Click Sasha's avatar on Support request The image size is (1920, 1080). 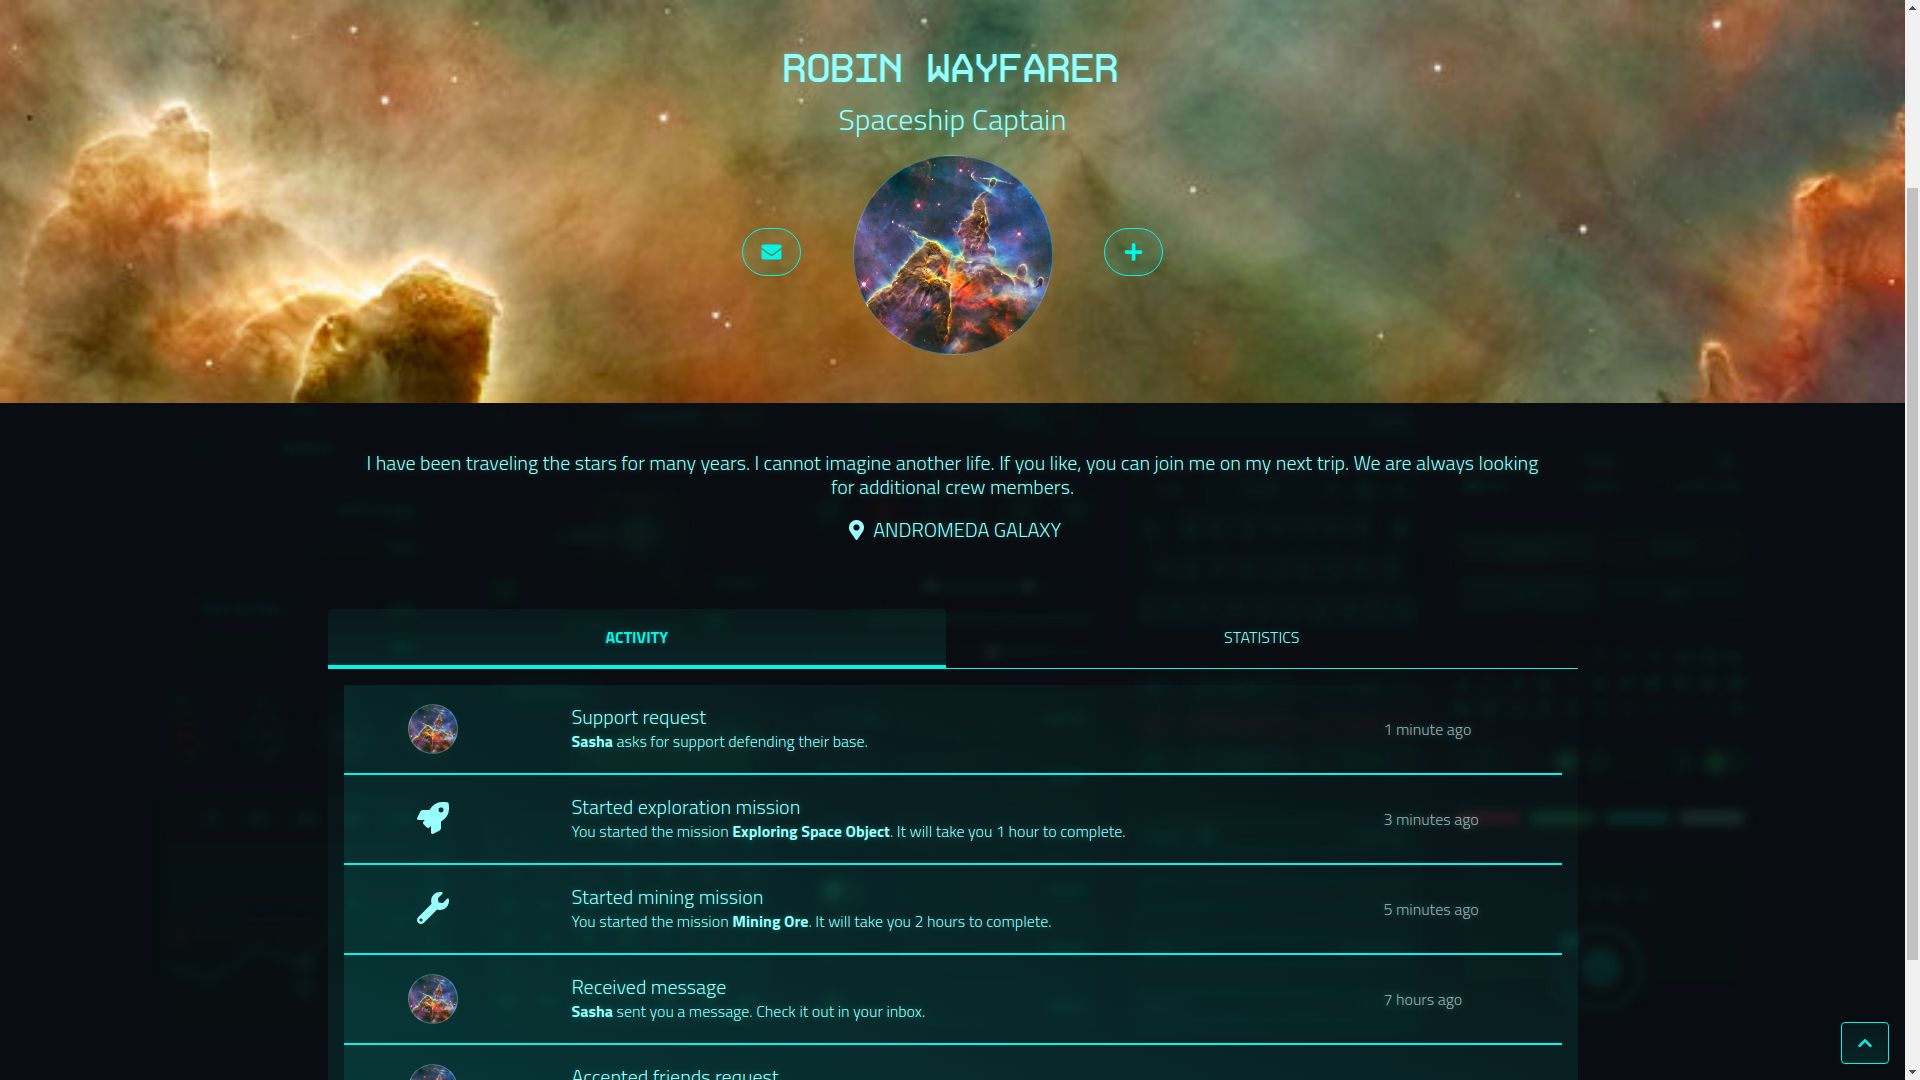coord(433,729)
